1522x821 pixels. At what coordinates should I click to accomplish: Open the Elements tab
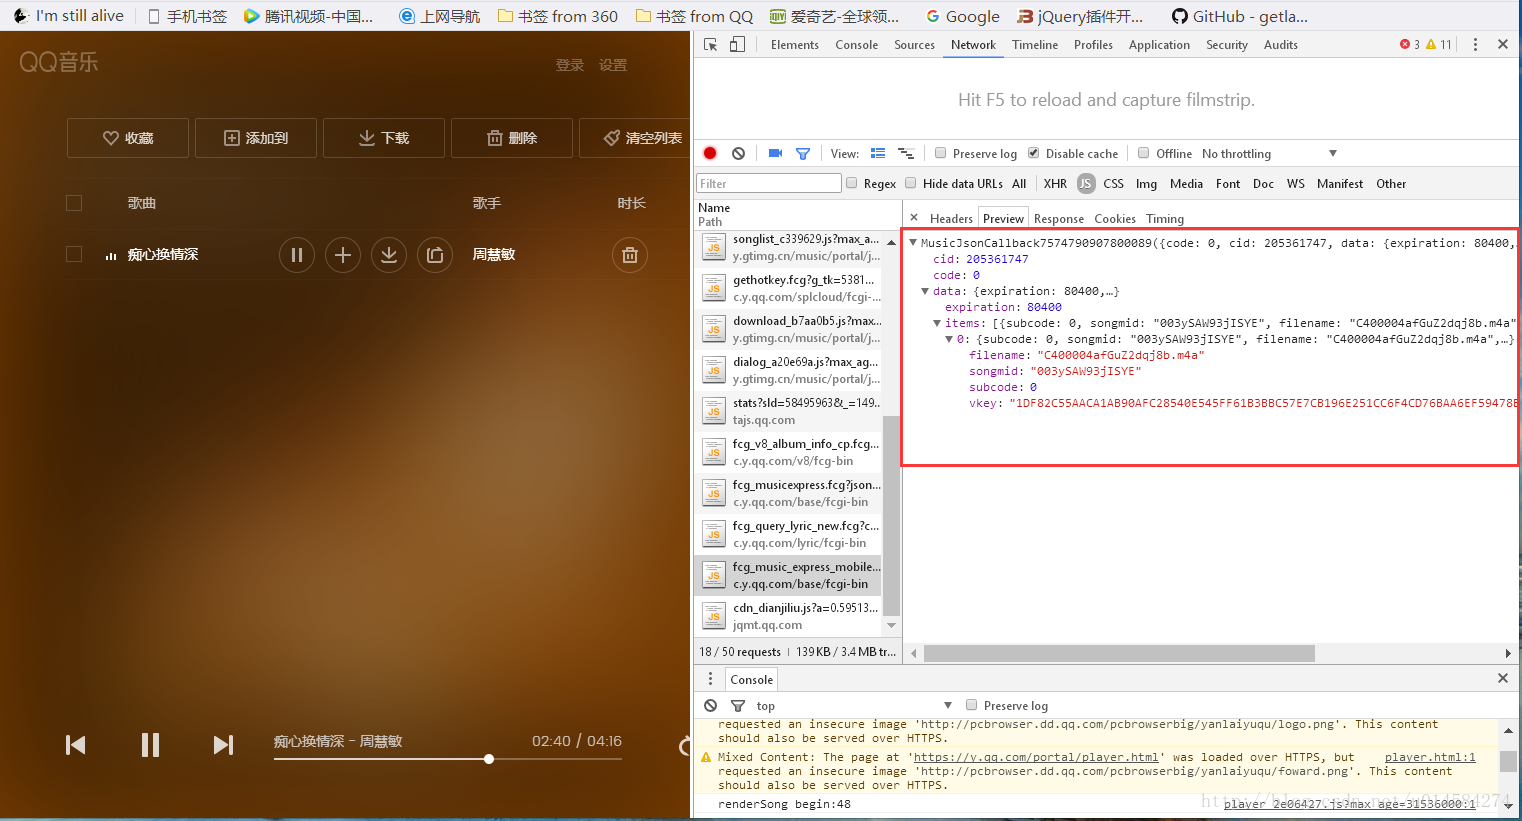click(x=795, y=45)
